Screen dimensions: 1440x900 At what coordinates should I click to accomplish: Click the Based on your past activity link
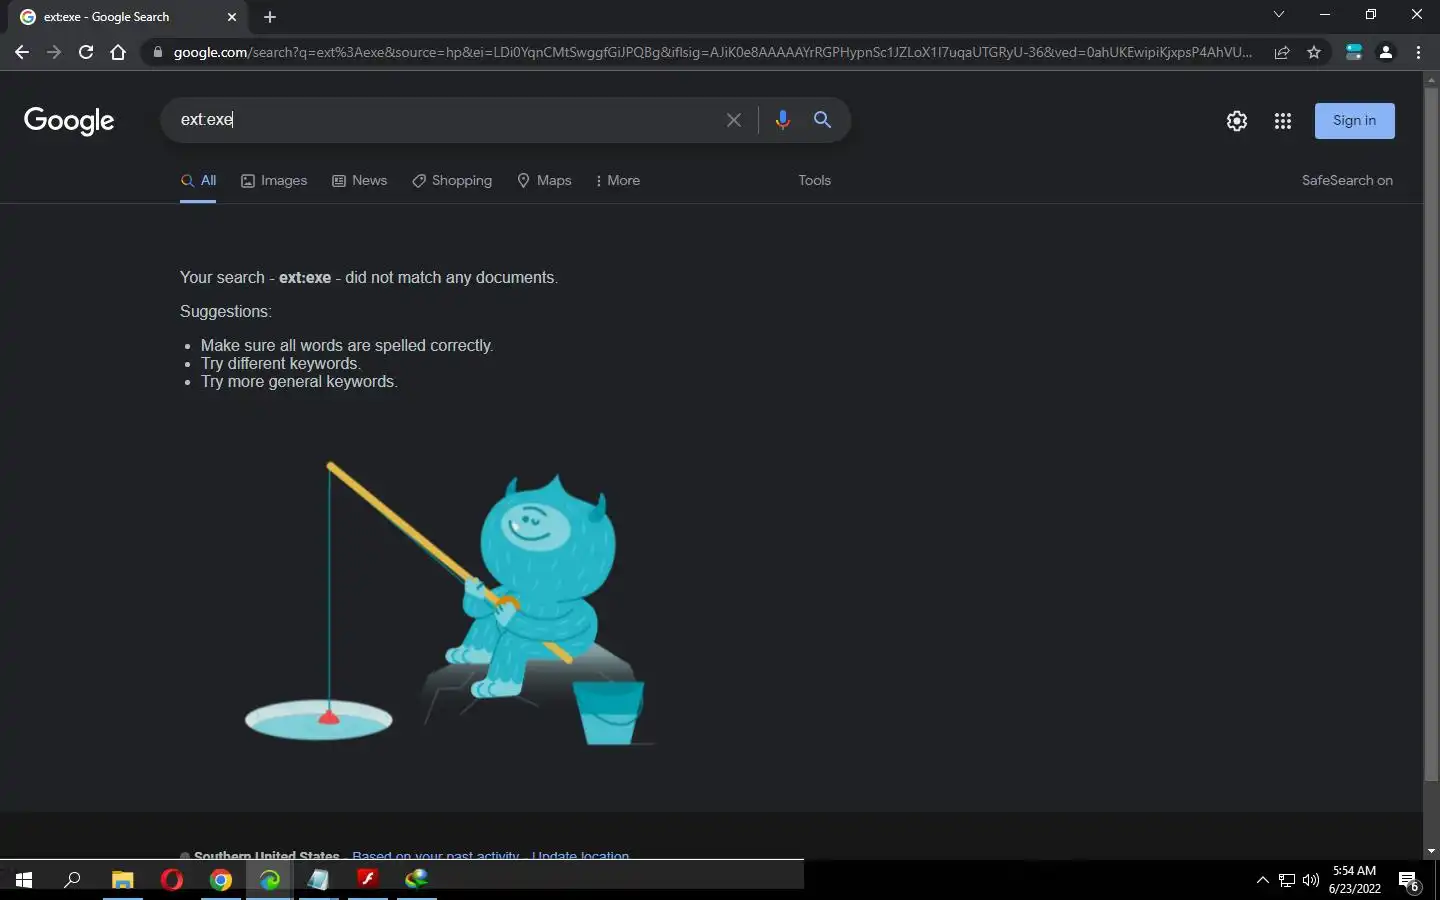(435, 855)
